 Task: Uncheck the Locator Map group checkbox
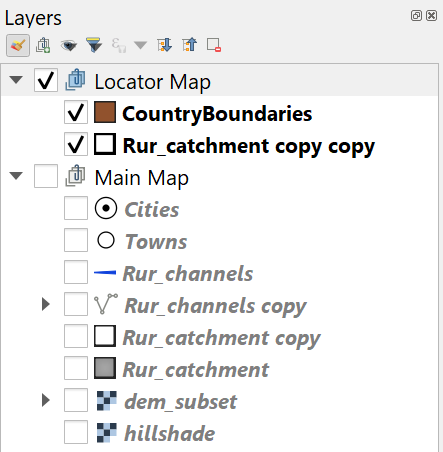[x=46, y=80]
